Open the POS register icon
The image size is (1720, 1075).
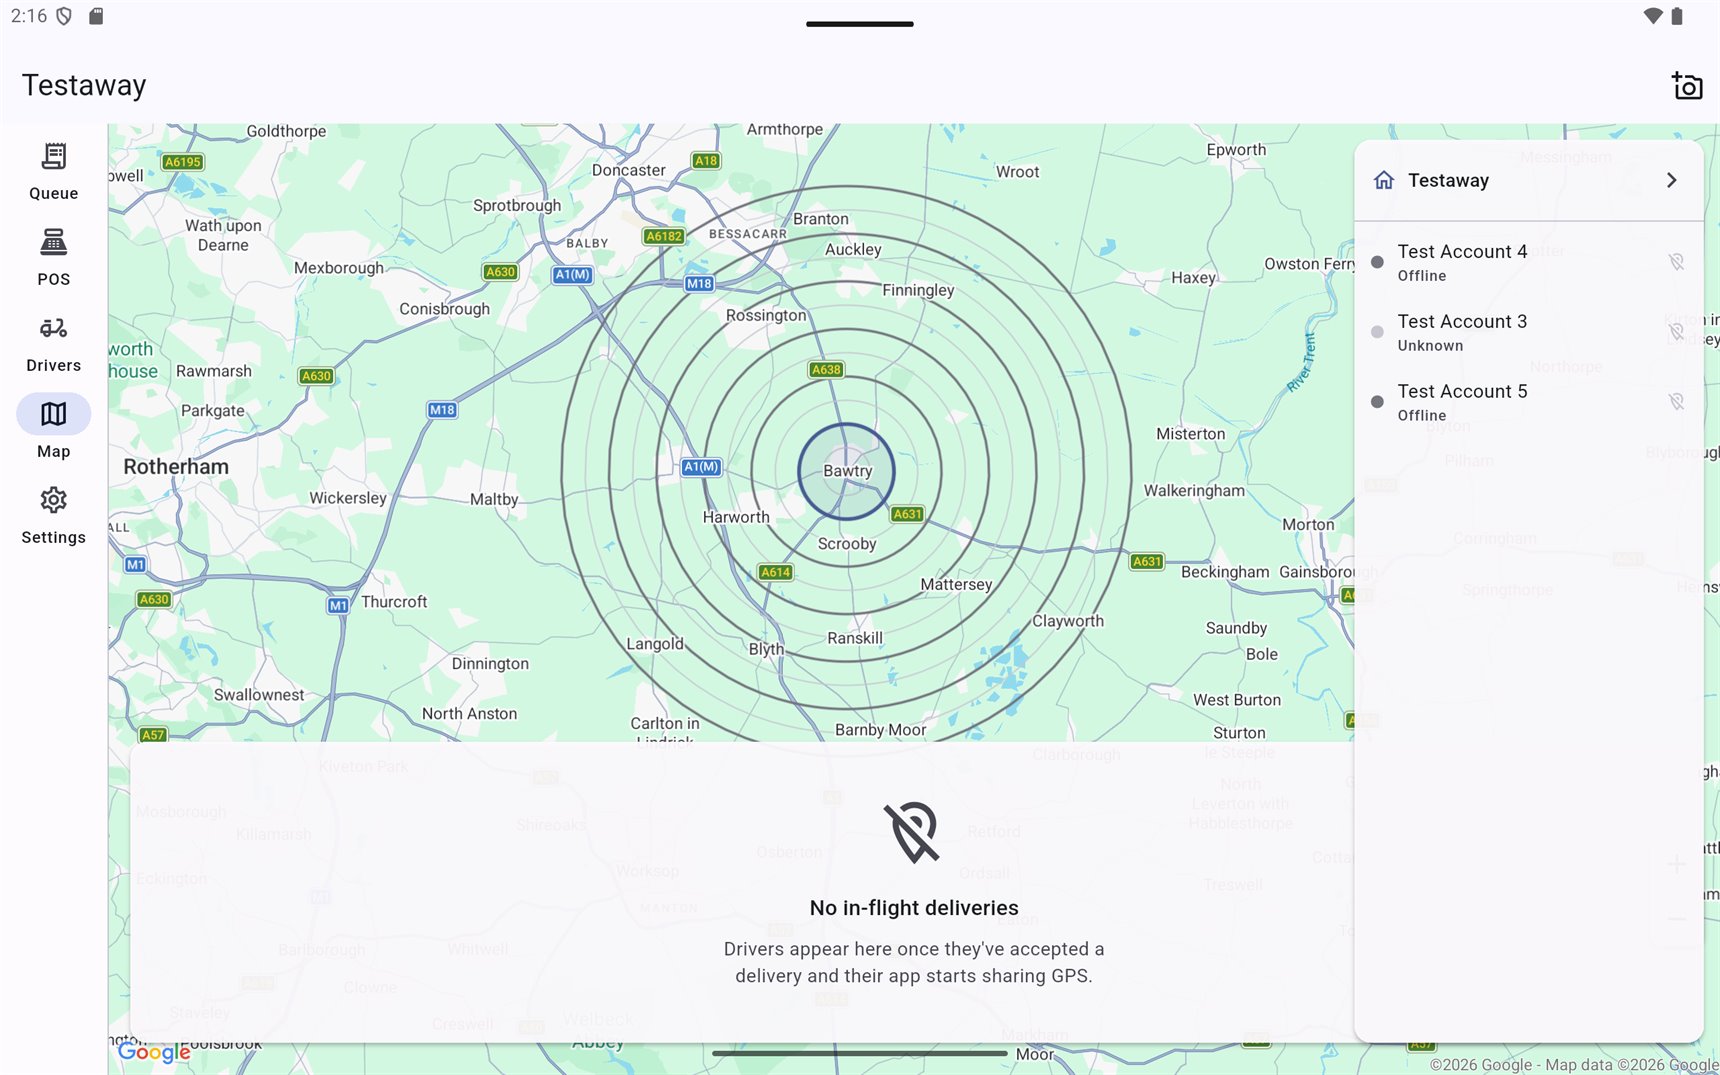[x=54, y=242]
